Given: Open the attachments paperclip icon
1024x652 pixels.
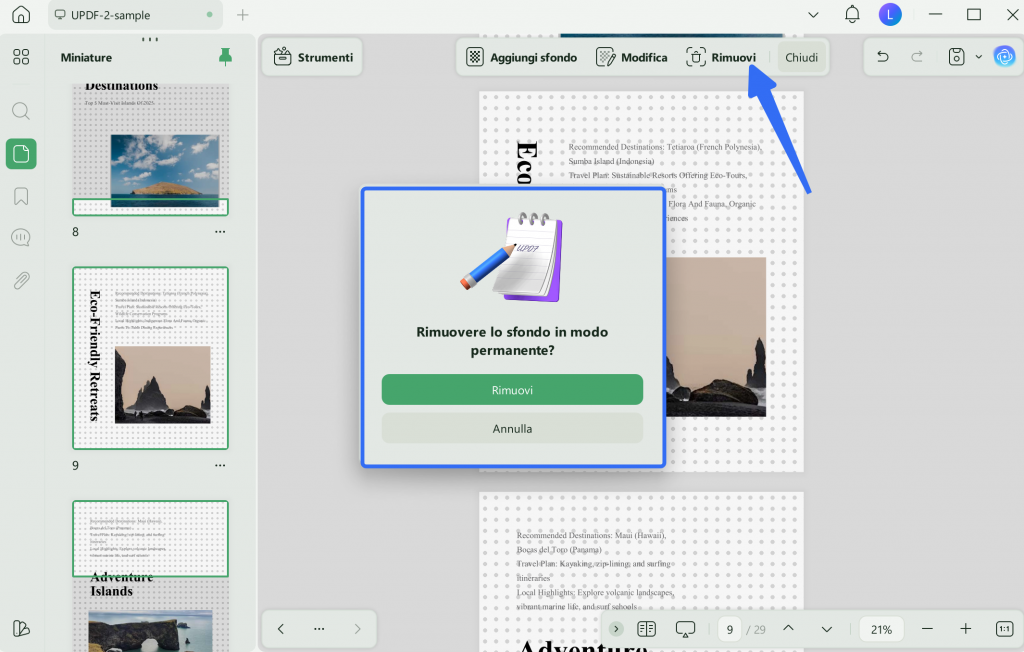Looking at the screenshot, I should (21, 280).
